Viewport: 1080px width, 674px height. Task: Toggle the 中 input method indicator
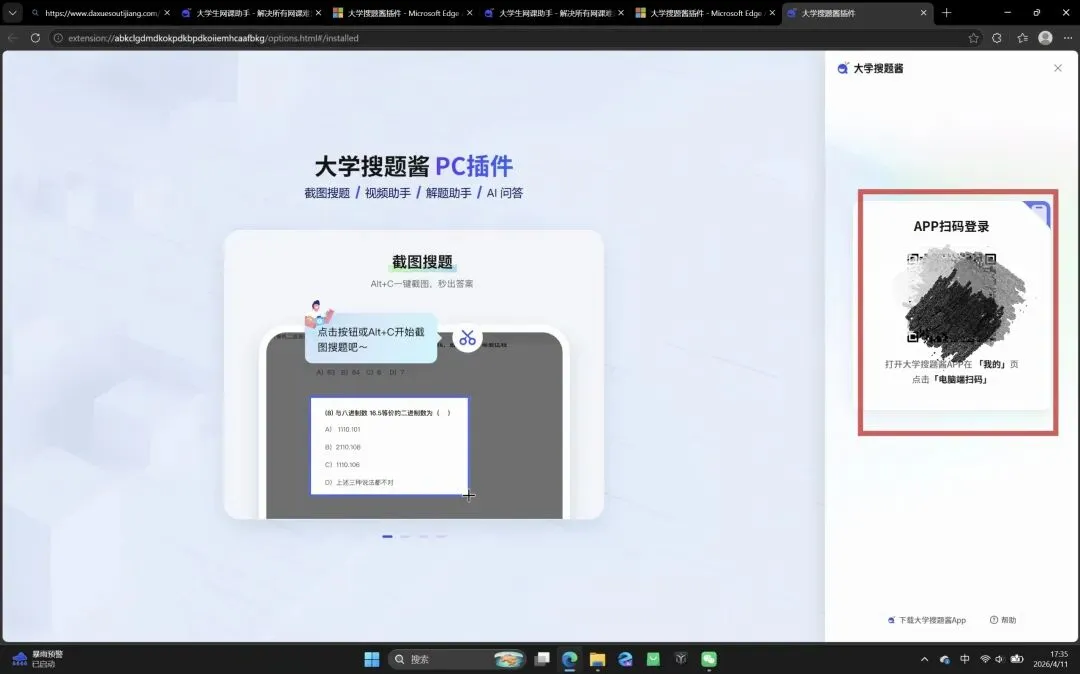[964, 660]
